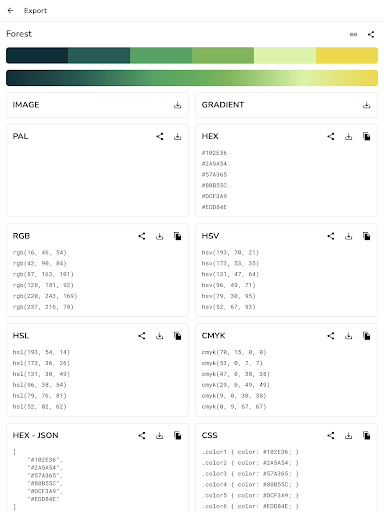Share the Forest palette from header
The width and height of the screenshot is (384, 512).
point(371,34)
